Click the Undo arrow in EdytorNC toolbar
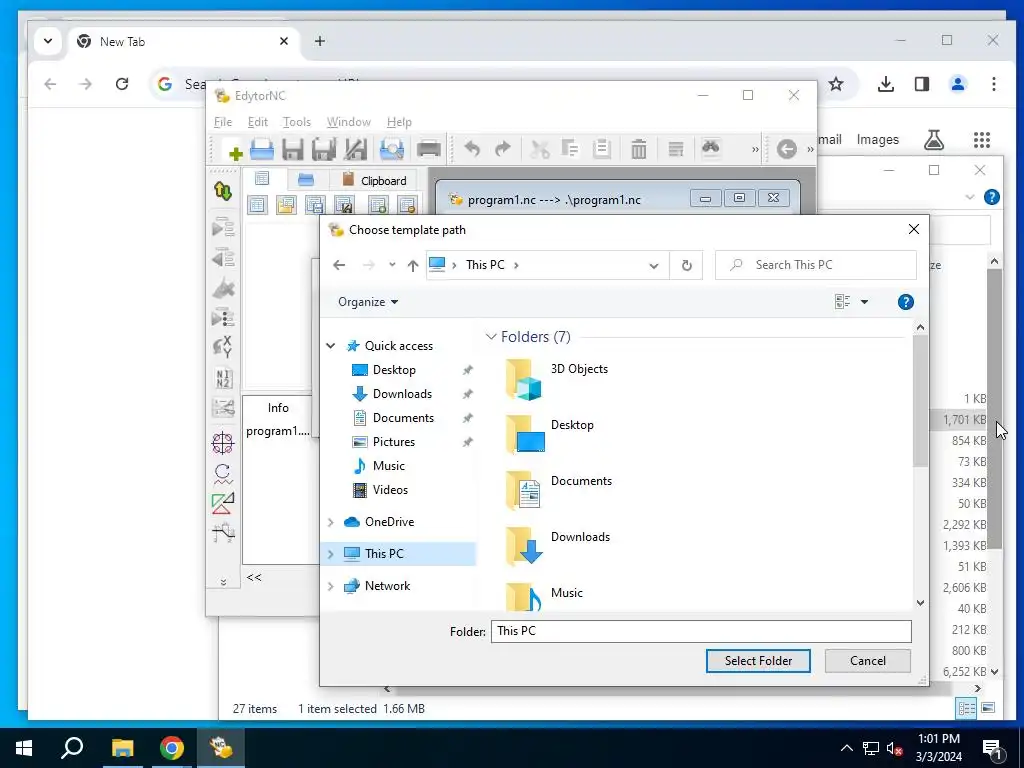Viewport: 1024px width, 768px height. click(472, 150)
